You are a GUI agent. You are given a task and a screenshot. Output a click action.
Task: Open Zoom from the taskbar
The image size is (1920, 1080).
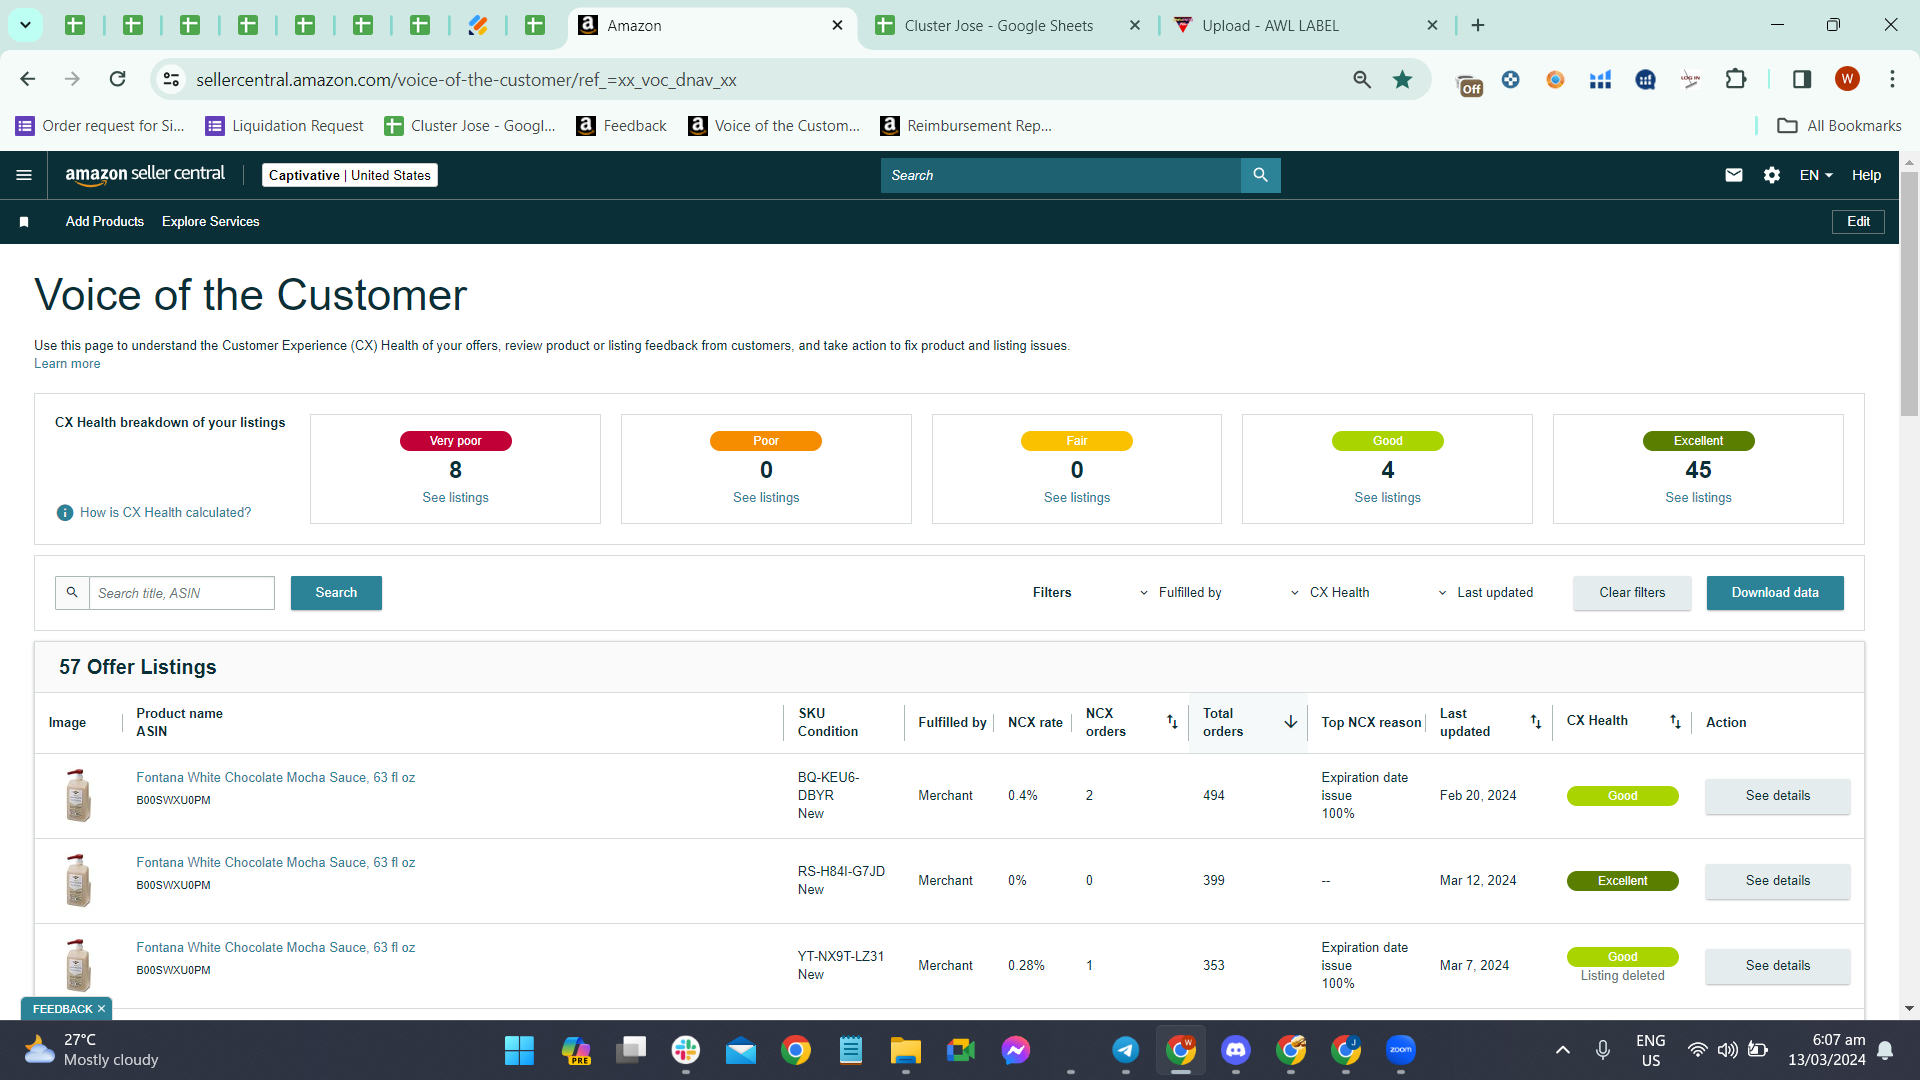coord(1401,1050)
